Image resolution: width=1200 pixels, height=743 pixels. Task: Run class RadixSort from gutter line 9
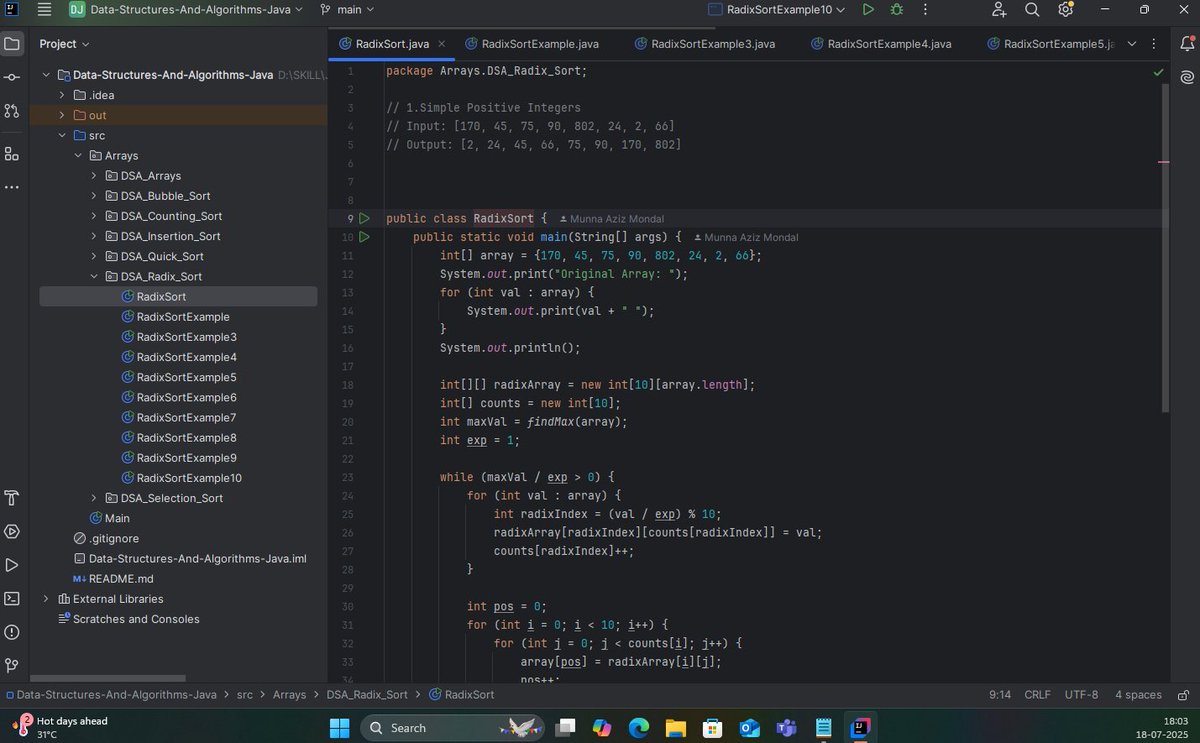click(x=364, y=218)
